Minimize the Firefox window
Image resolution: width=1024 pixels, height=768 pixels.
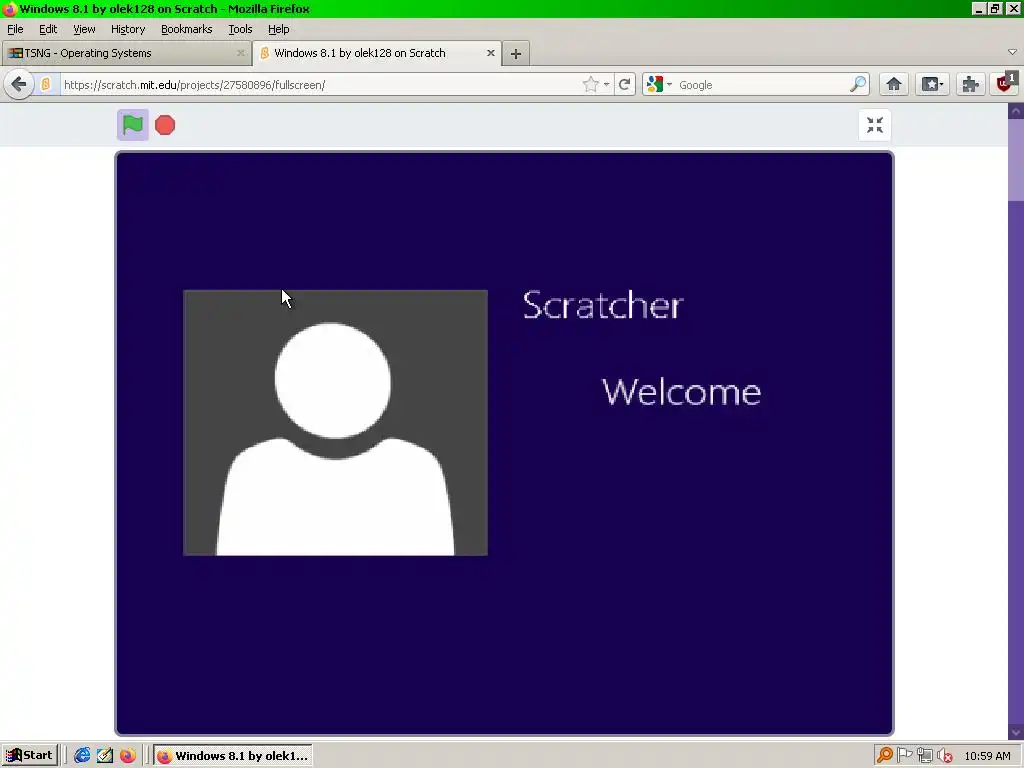click(978, 8)
